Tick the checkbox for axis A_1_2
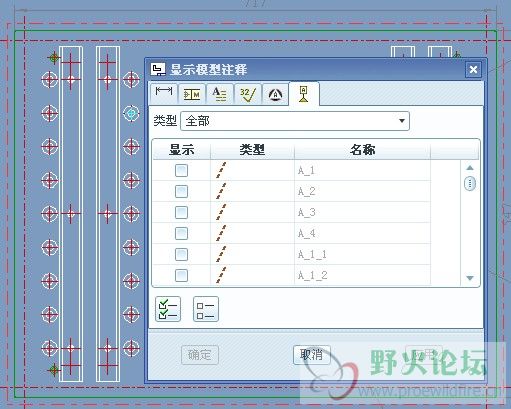This screenshot has height=409, width=511. click(181, 276)
